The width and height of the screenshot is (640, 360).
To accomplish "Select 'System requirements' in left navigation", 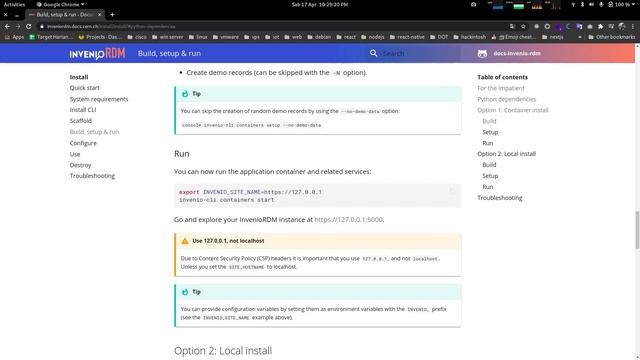I will click(x=99, y=99).
